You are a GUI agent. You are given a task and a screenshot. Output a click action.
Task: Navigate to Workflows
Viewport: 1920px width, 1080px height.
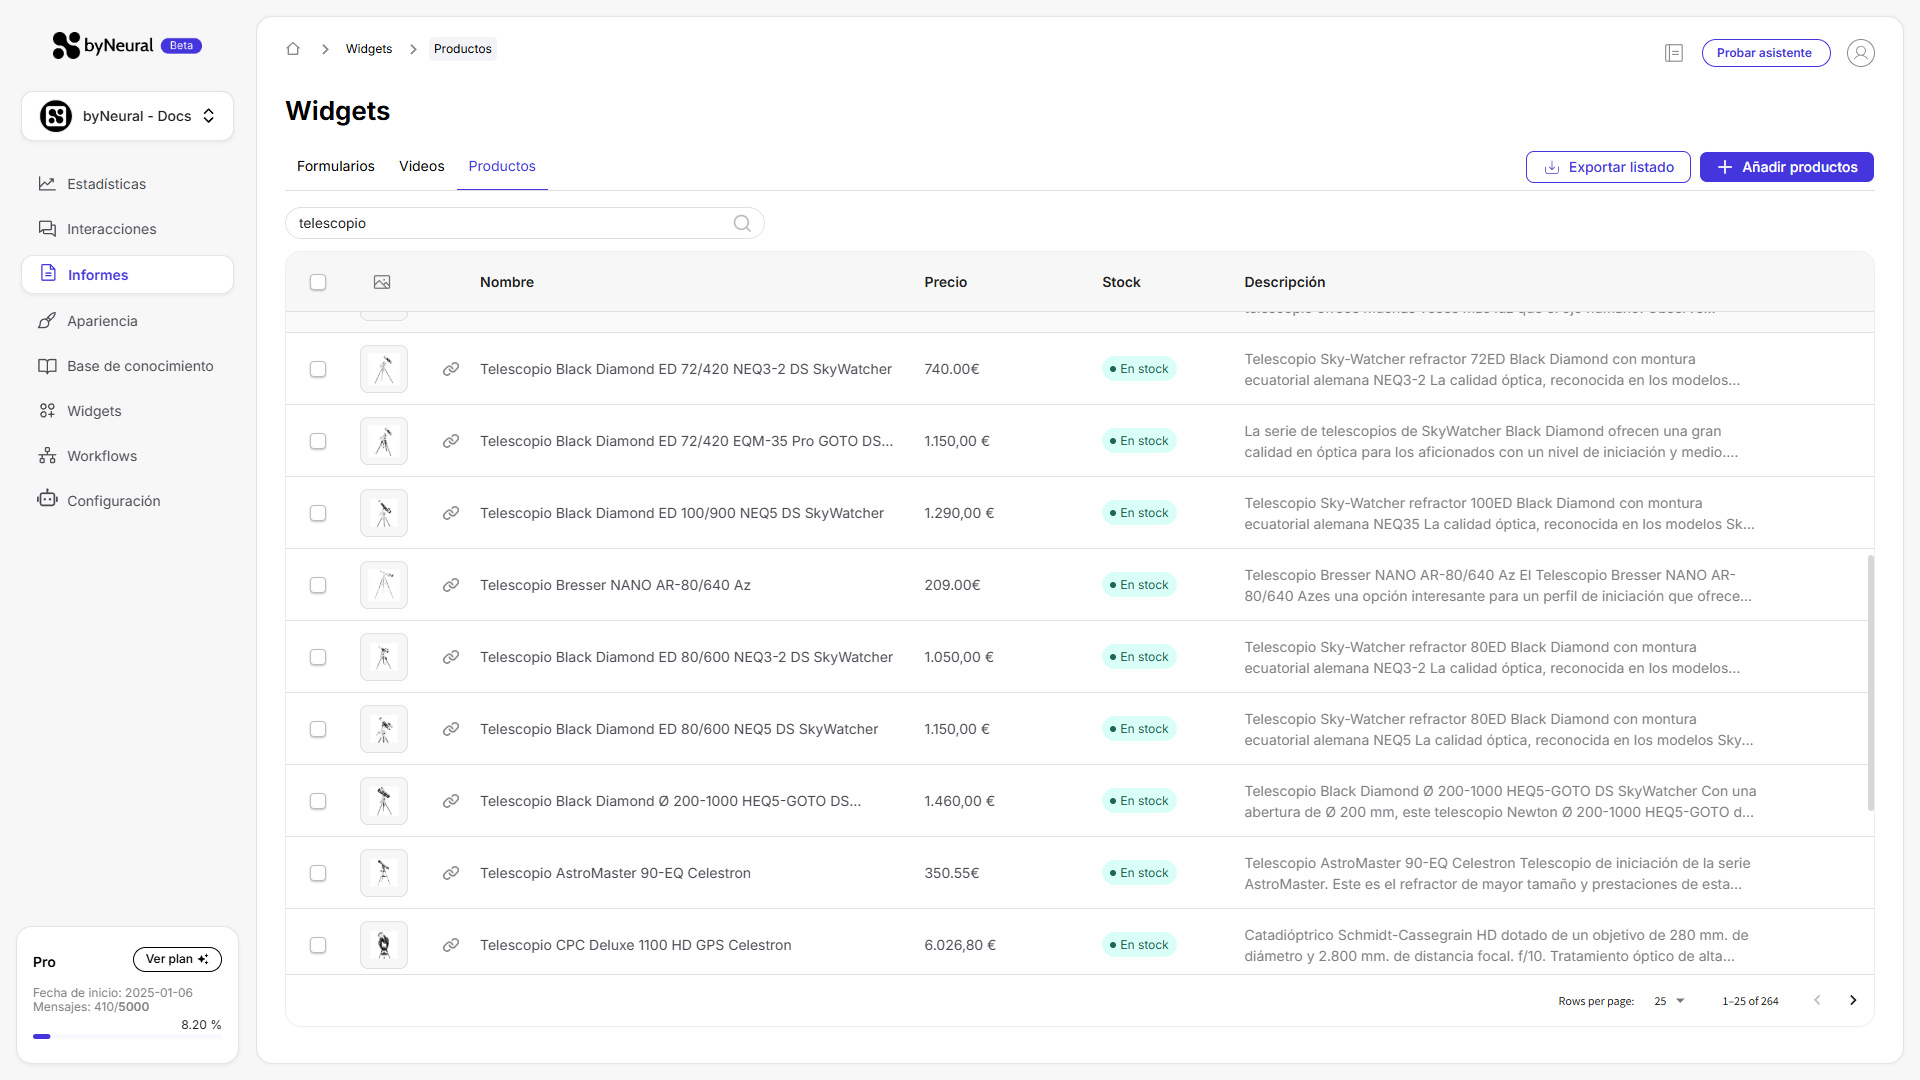point(101,455)
